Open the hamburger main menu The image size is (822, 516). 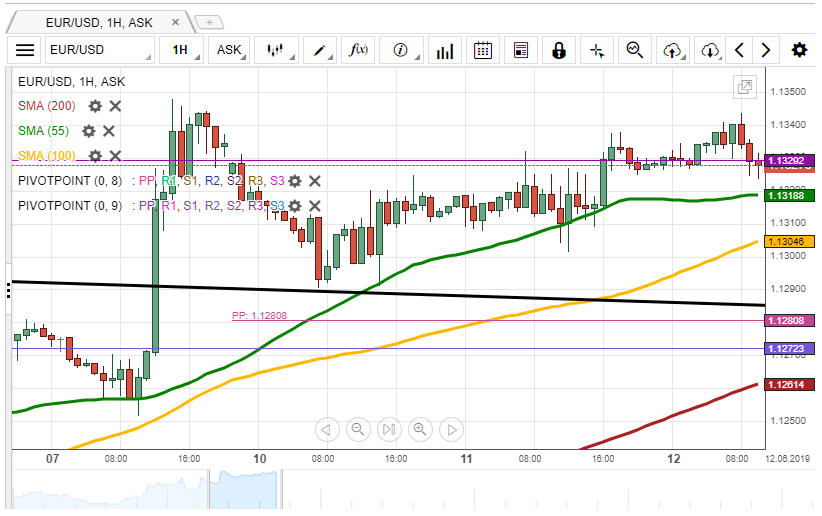point(25,50)
